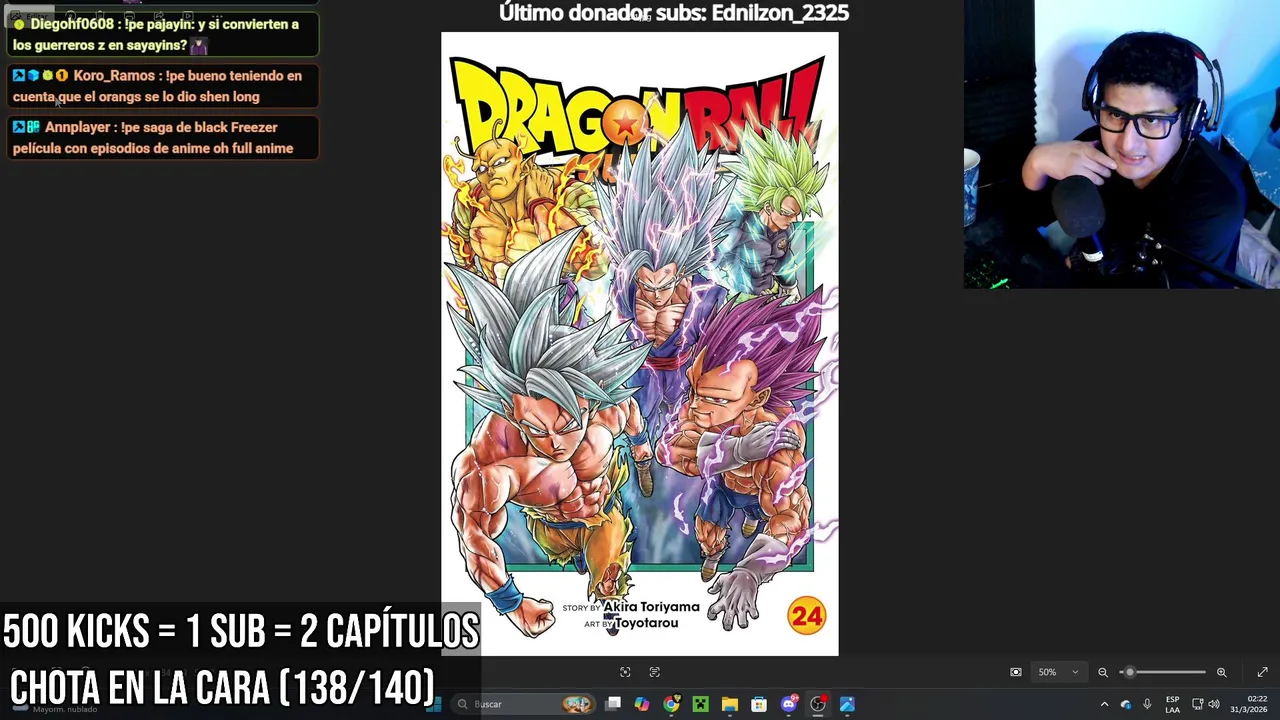The image size is (1280, 720).
Task: Click the network tray icon
Action: pyautogui.click(x=1198, y=704)
